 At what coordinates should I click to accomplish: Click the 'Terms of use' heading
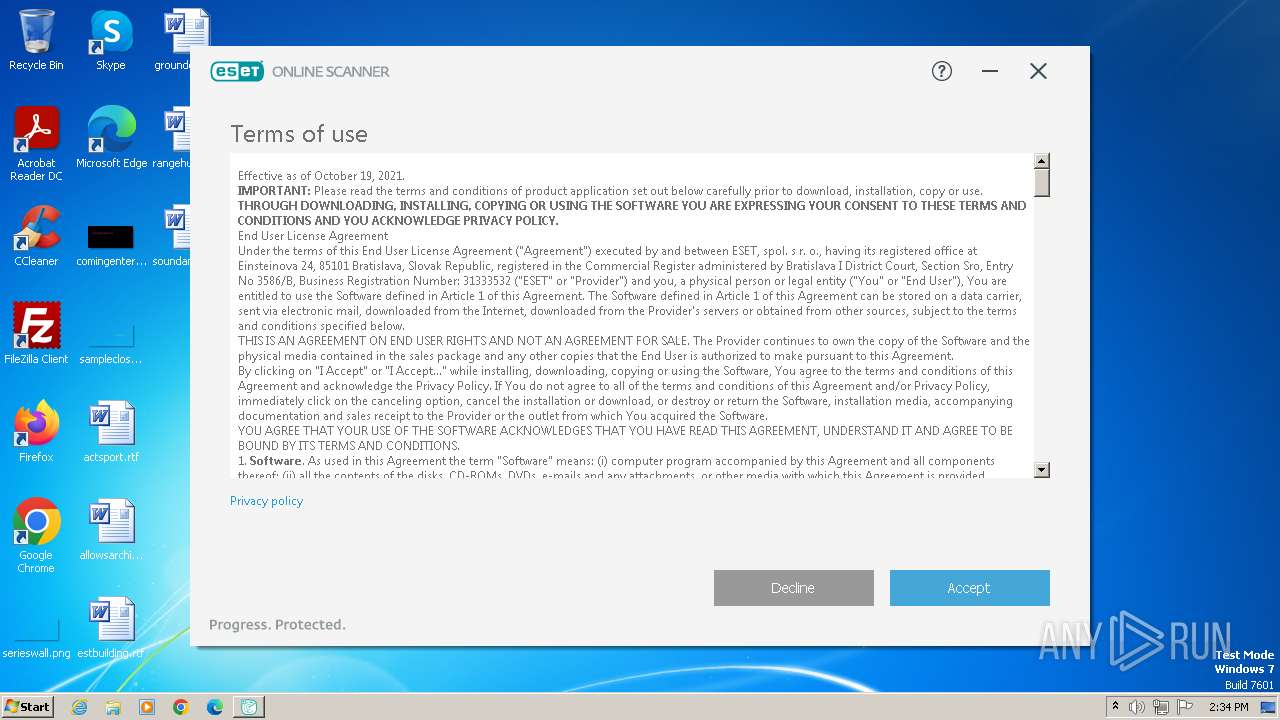coord(299,134)
